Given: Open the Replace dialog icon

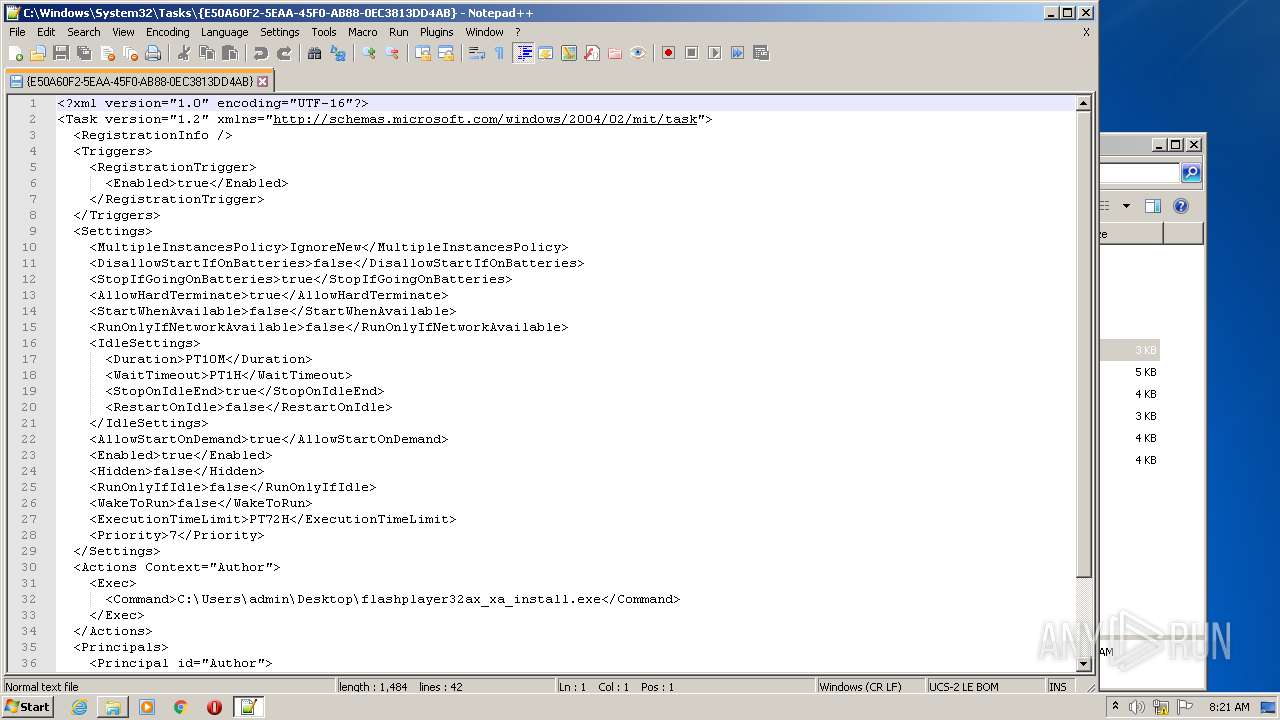Looking at the screenshot, I should pyautogui.click(x=338, y=53).
